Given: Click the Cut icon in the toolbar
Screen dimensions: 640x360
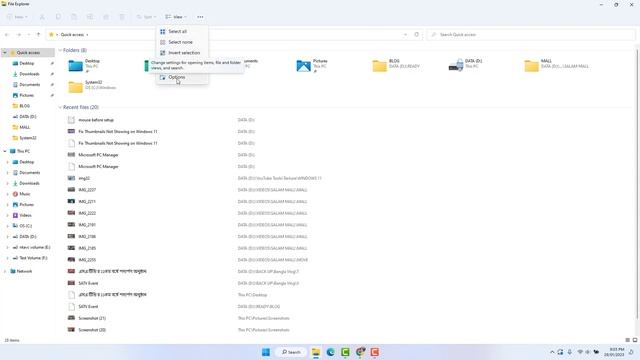Looking at the screenshot, I should click(42, 17).
